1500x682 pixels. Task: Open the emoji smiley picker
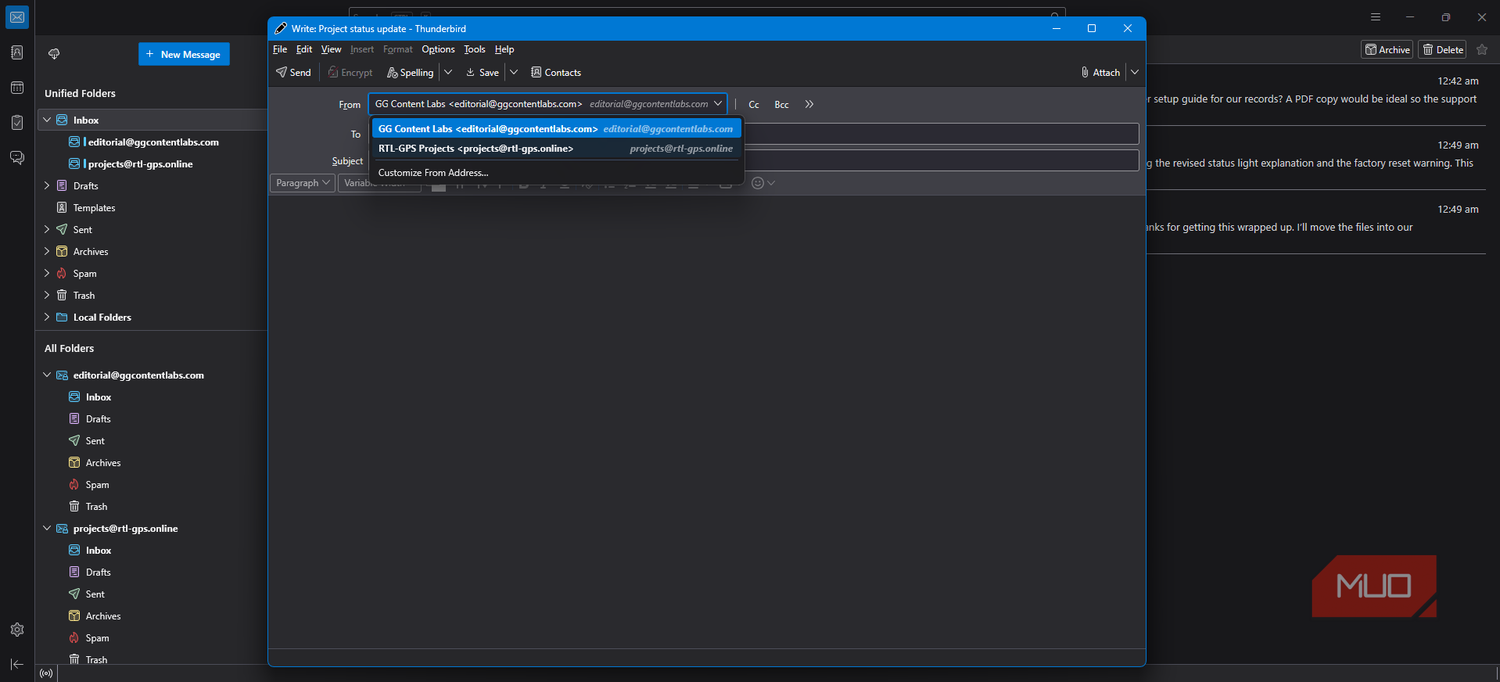757,183
